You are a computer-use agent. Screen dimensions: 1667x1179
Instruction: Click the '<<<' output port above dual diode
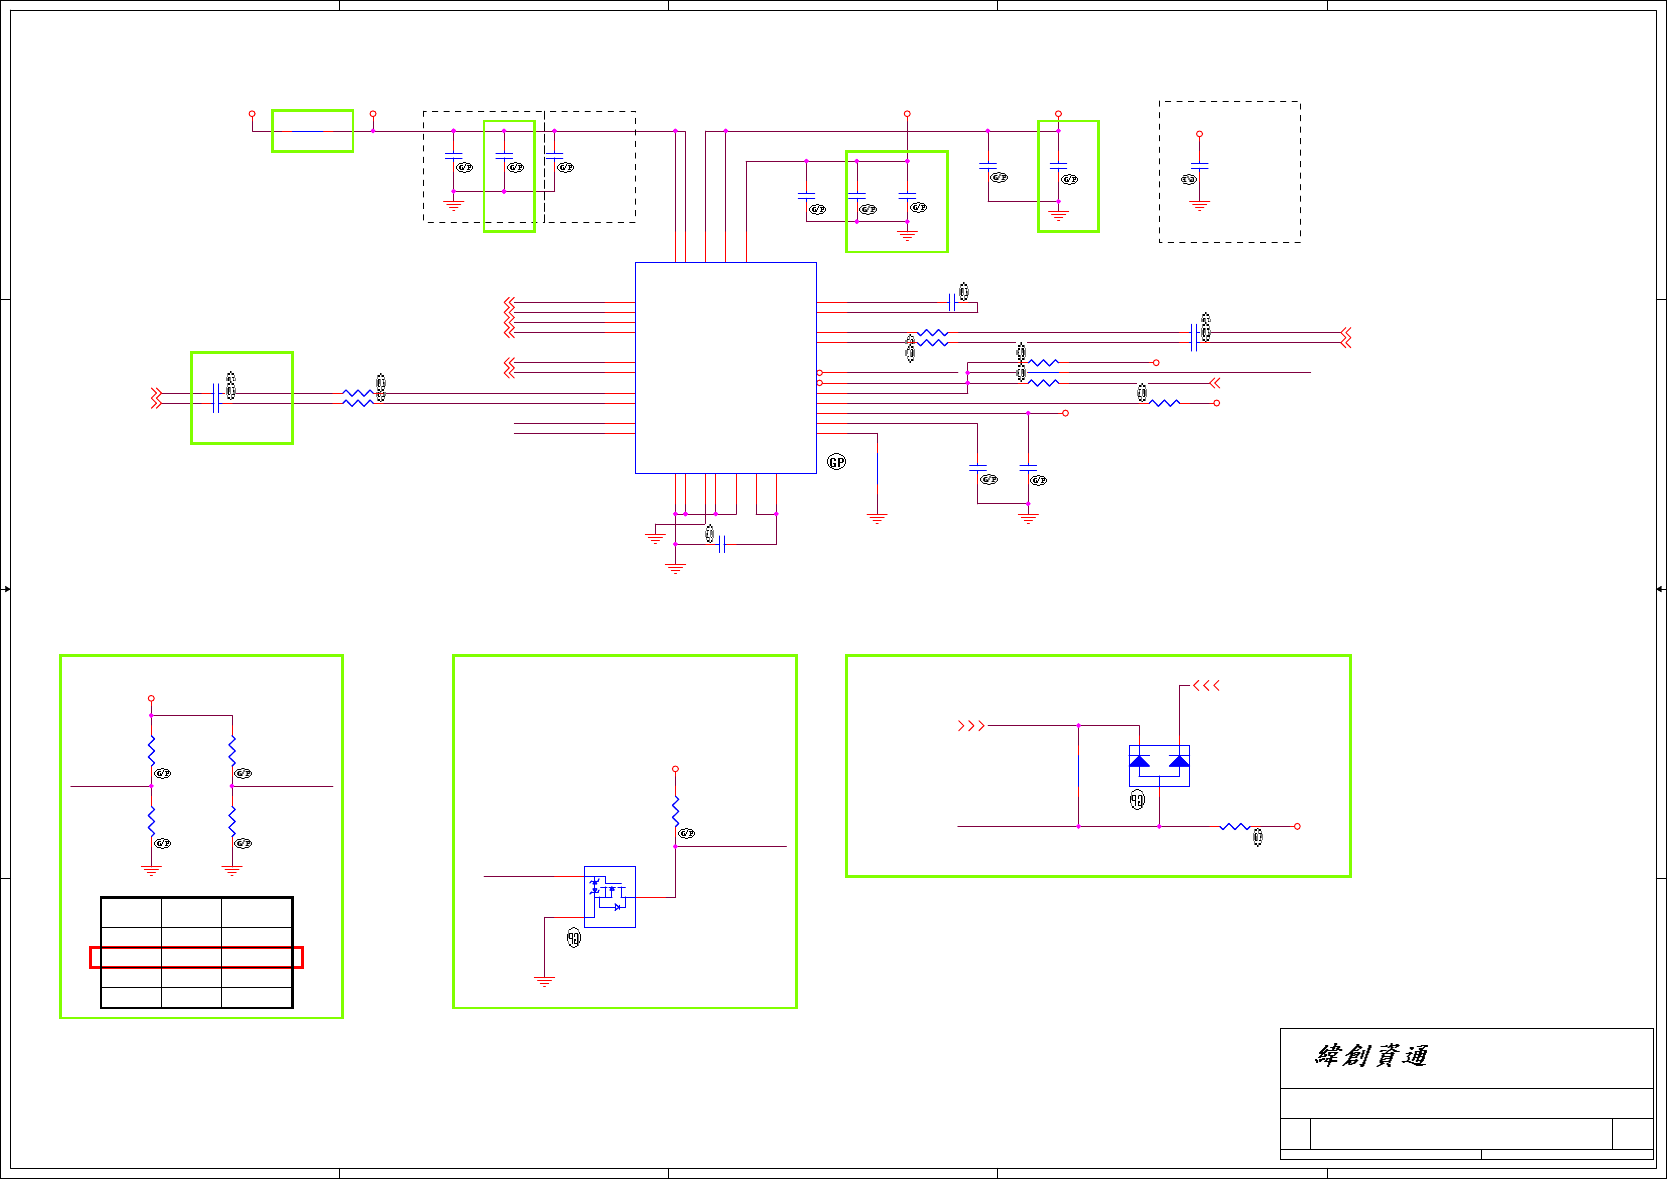coord(1206,686)
